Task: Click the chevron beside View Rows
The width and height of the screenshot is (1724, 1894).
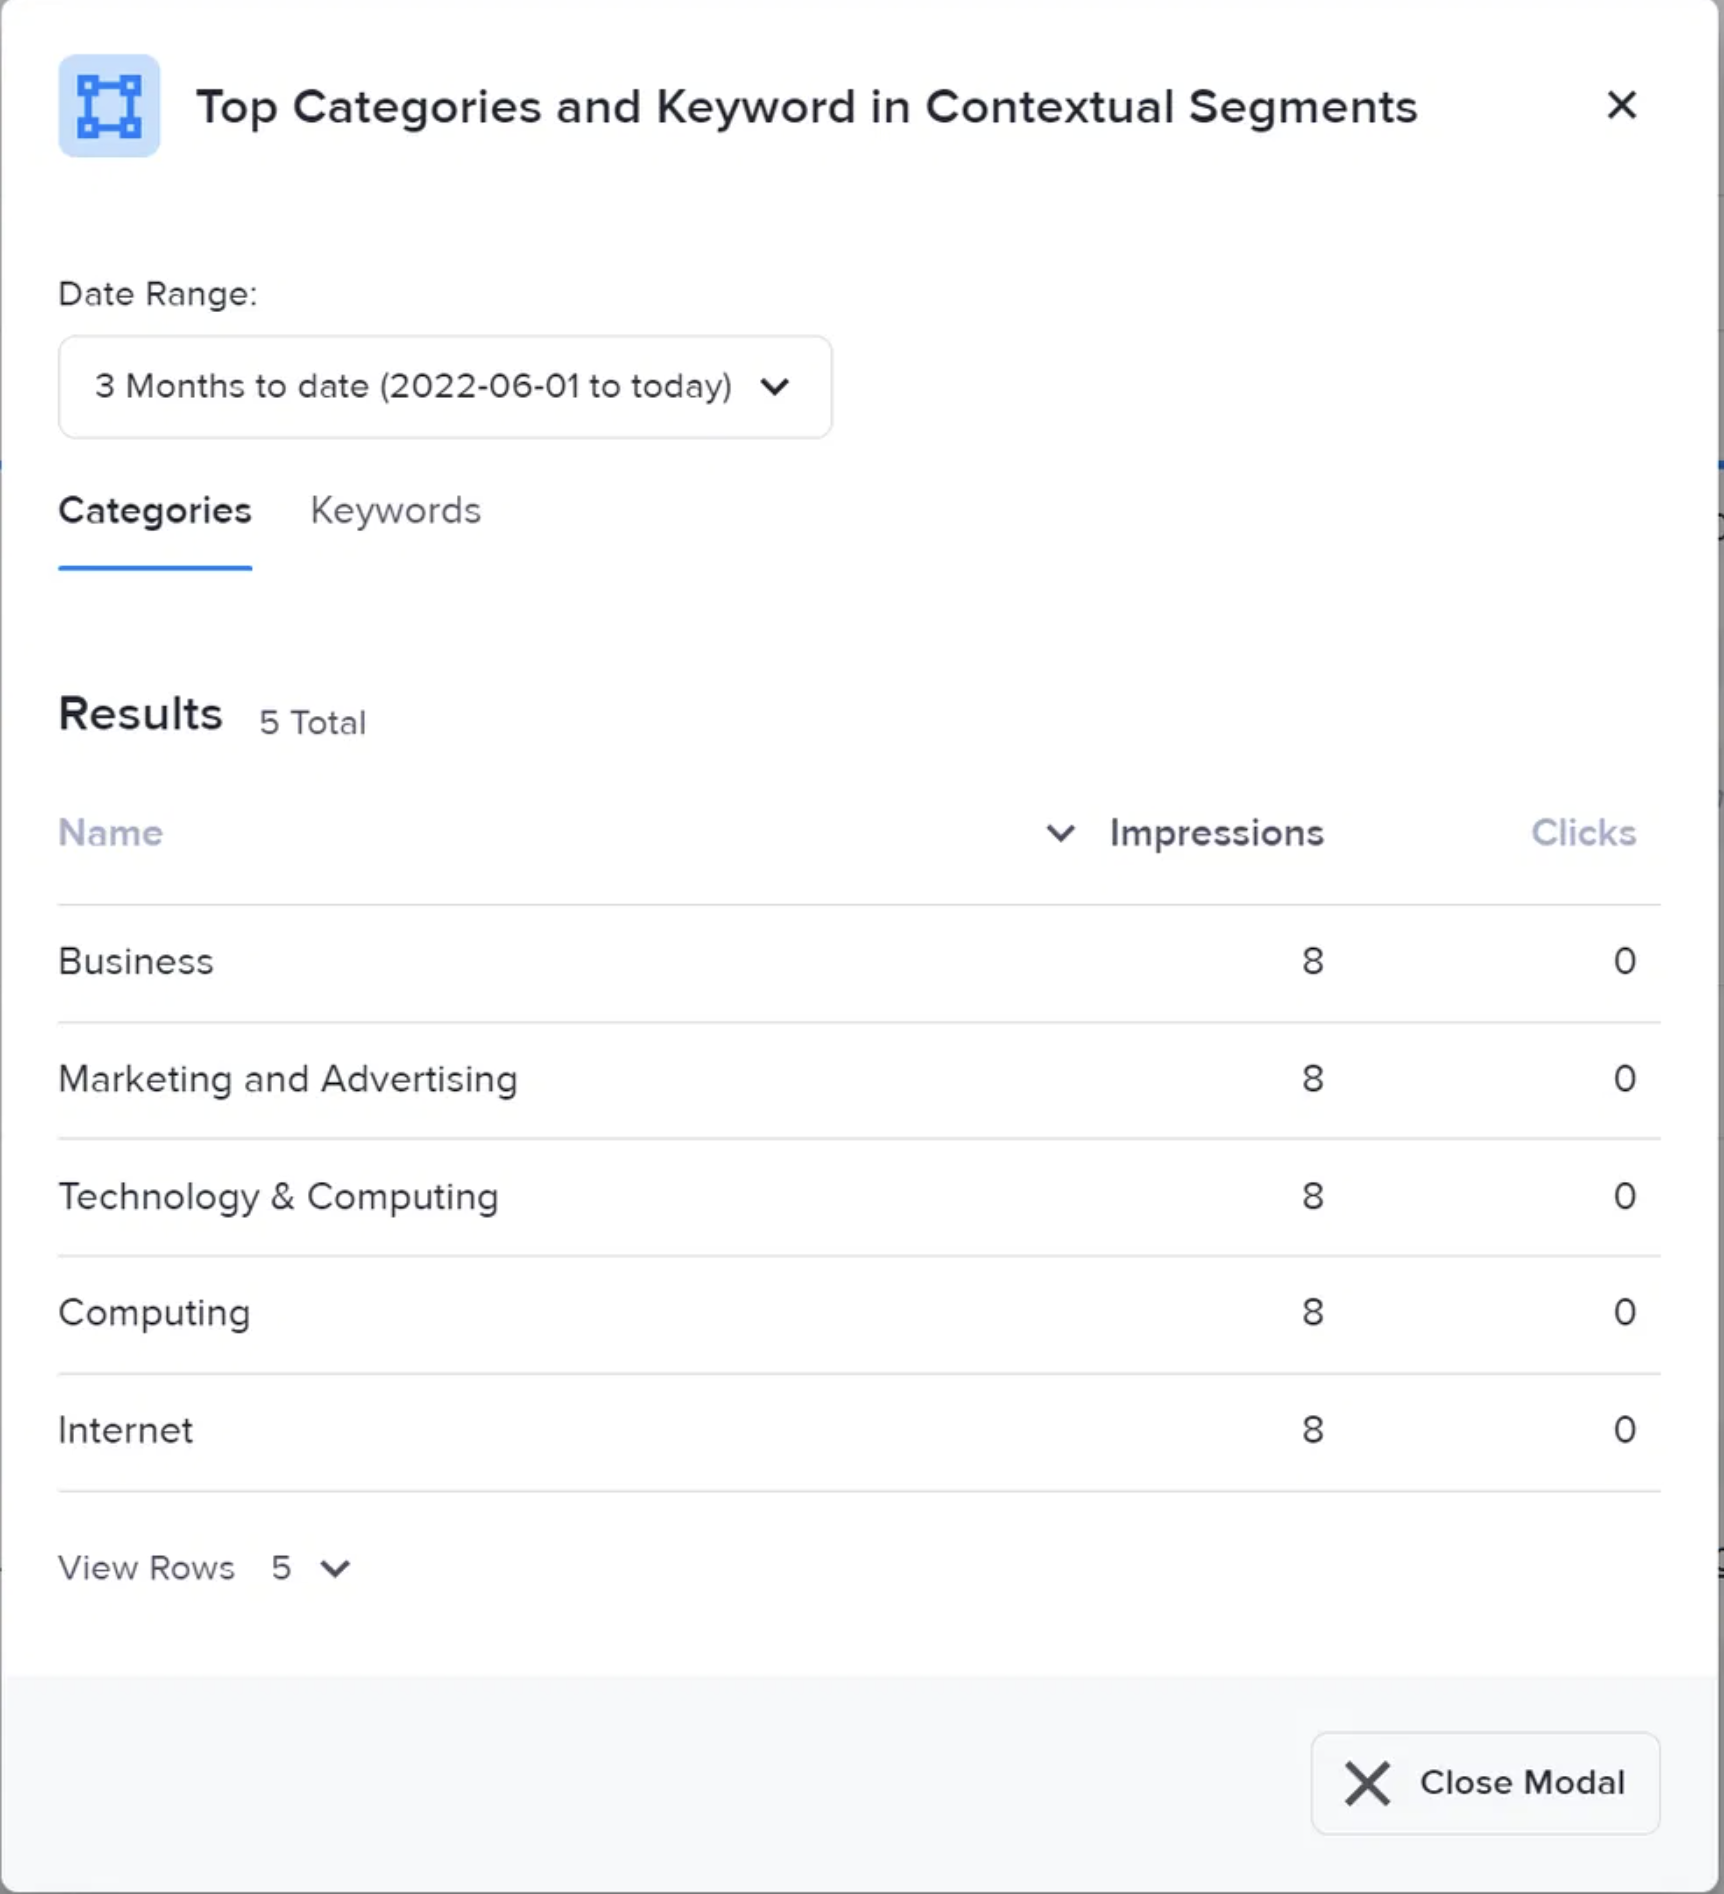Action: tap(335, 1568)
